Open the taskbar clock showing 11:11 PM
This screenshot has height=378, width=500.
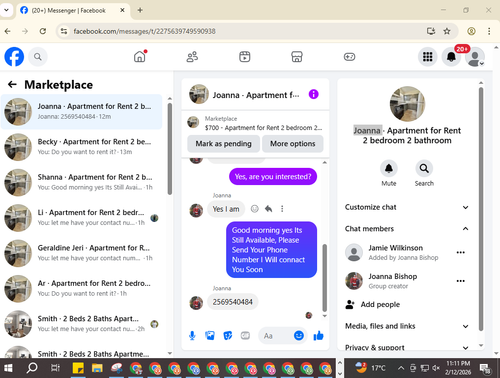[x=458, y=368]
